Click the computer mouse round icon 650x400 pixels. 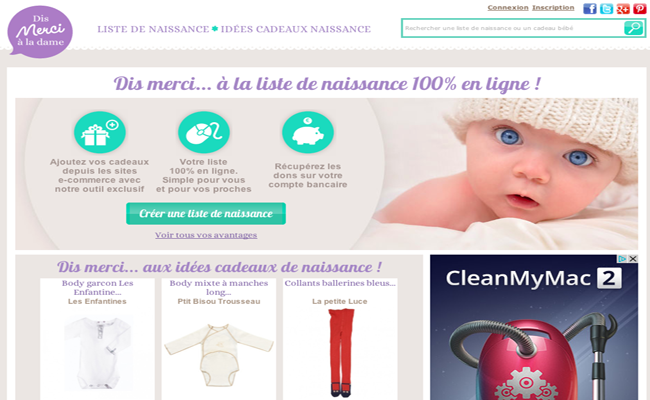pyautogui.click(x=204, y=133)
